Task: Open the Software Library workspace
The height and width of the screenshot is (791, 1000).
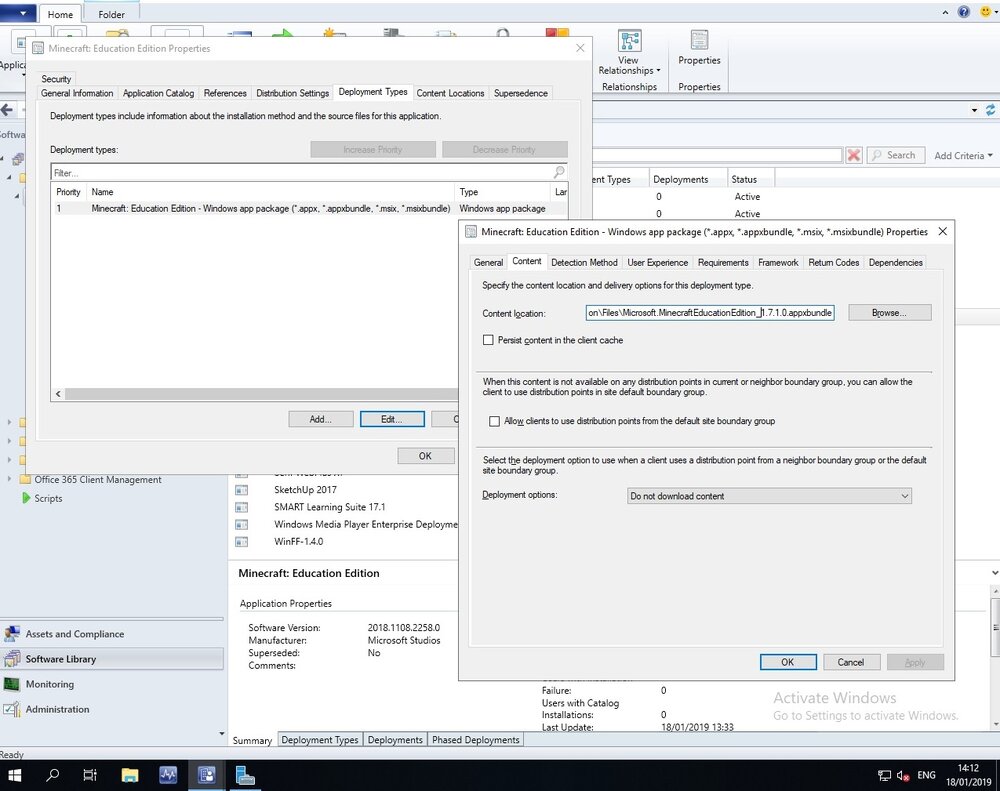Action: (112, 659)
